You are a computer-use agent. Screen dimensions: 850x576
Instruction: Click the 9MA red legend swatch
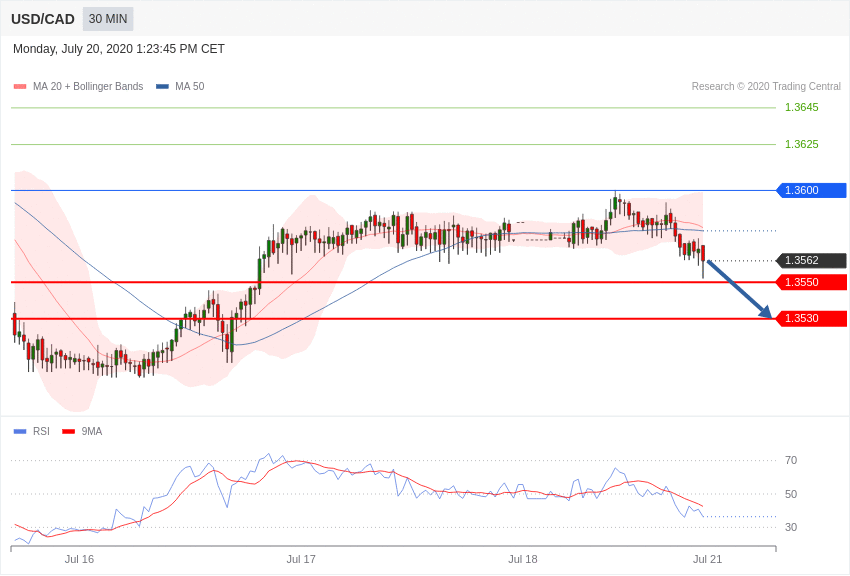69,432
